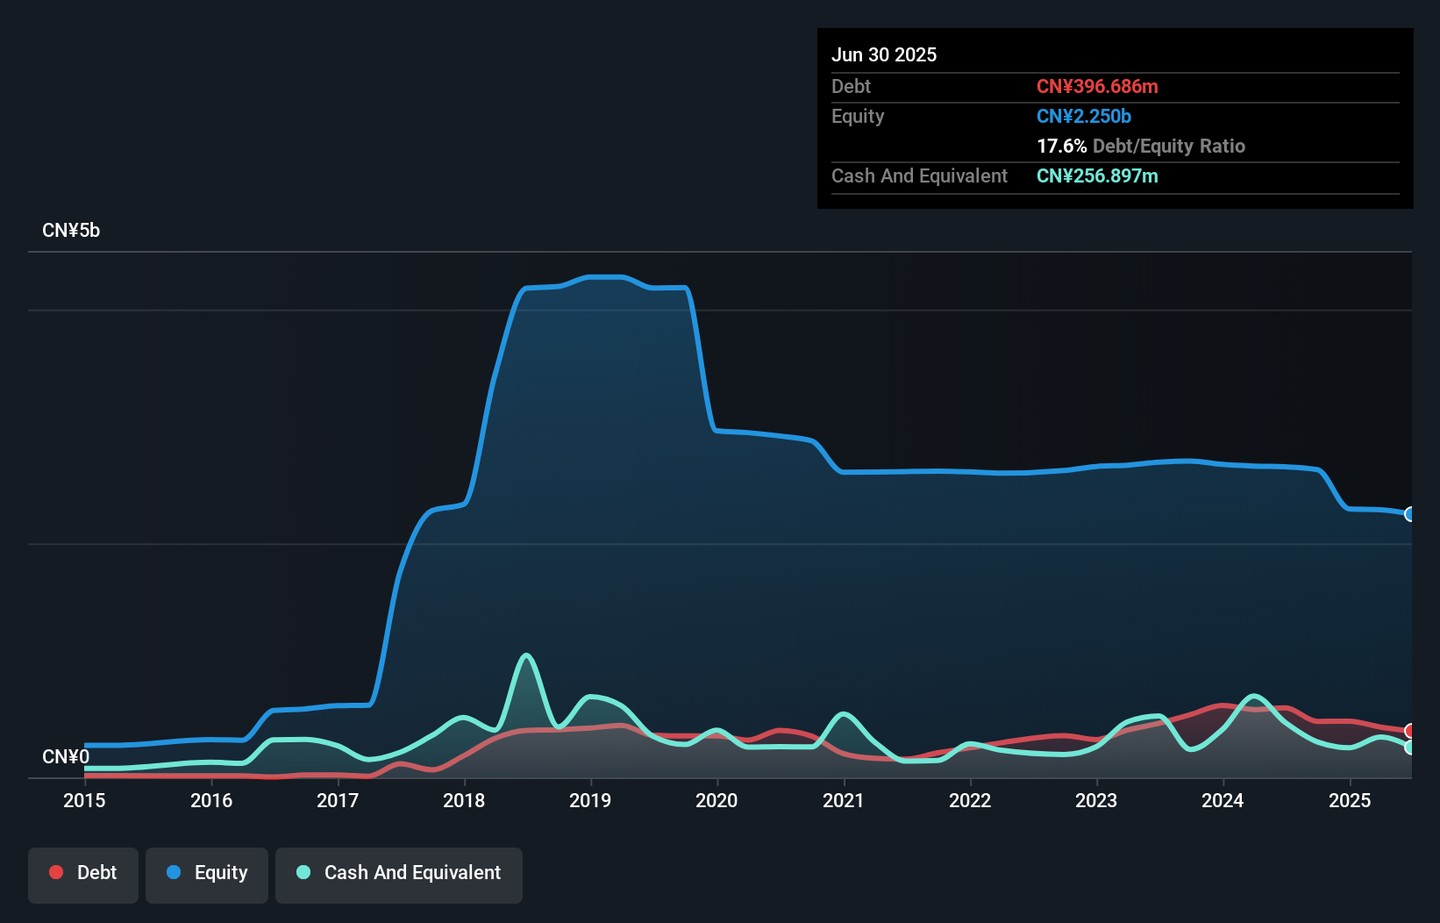The image size is (1440, 923).
Task: Click the CN¥5b y-axis label
Action: pos(71,230)
